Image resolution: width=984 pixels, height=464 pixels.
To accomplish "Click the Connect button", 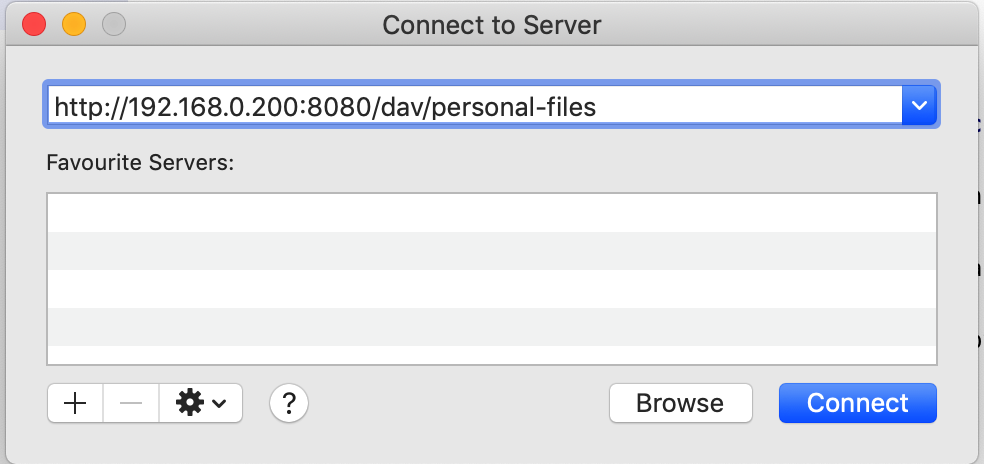I will (858, 403).
